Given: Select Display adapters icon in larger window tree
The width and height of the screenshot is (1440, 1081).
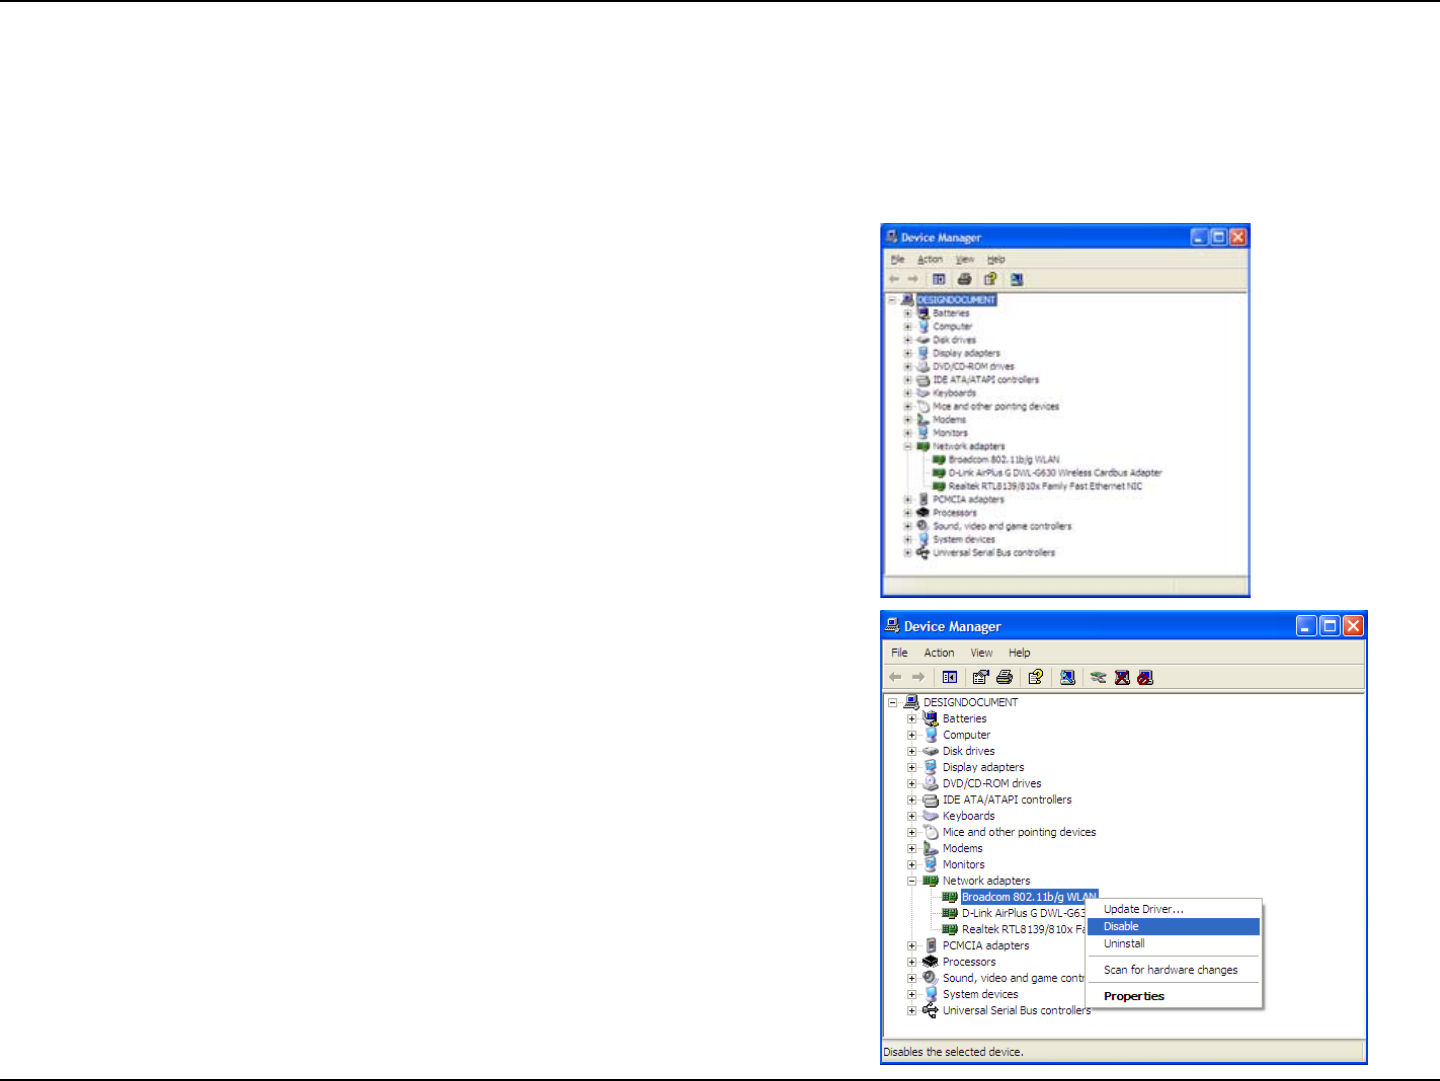Looking at the screenshot, I should click(x=931, y=767).
